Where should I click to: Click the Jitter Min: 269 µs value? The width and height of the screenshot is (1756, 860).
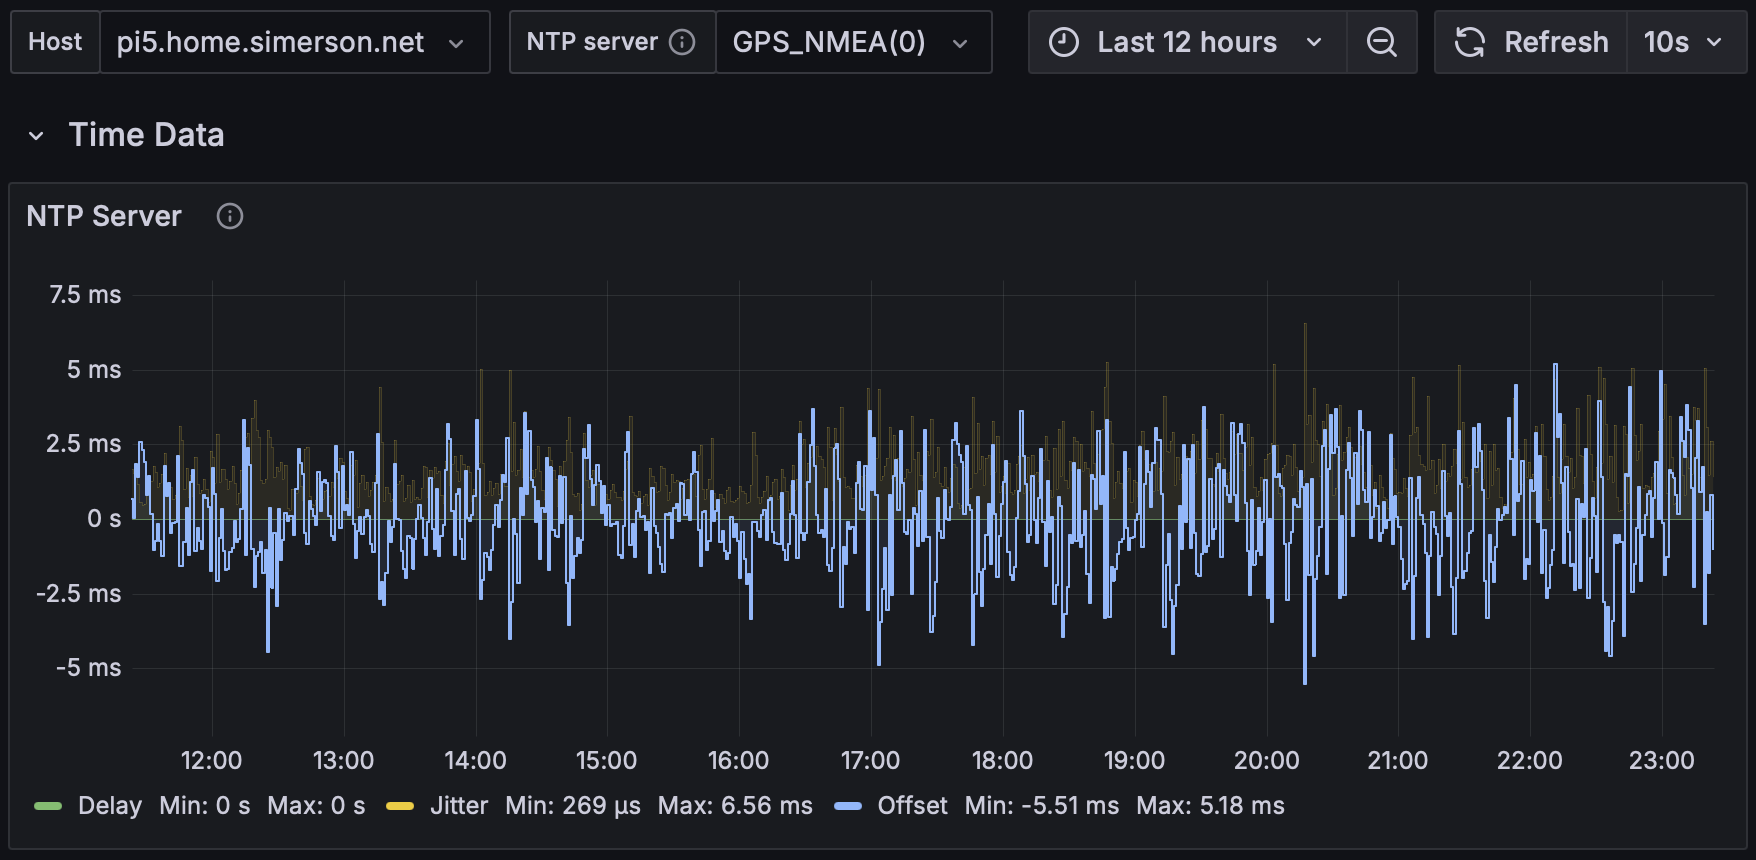coord(573,806)
